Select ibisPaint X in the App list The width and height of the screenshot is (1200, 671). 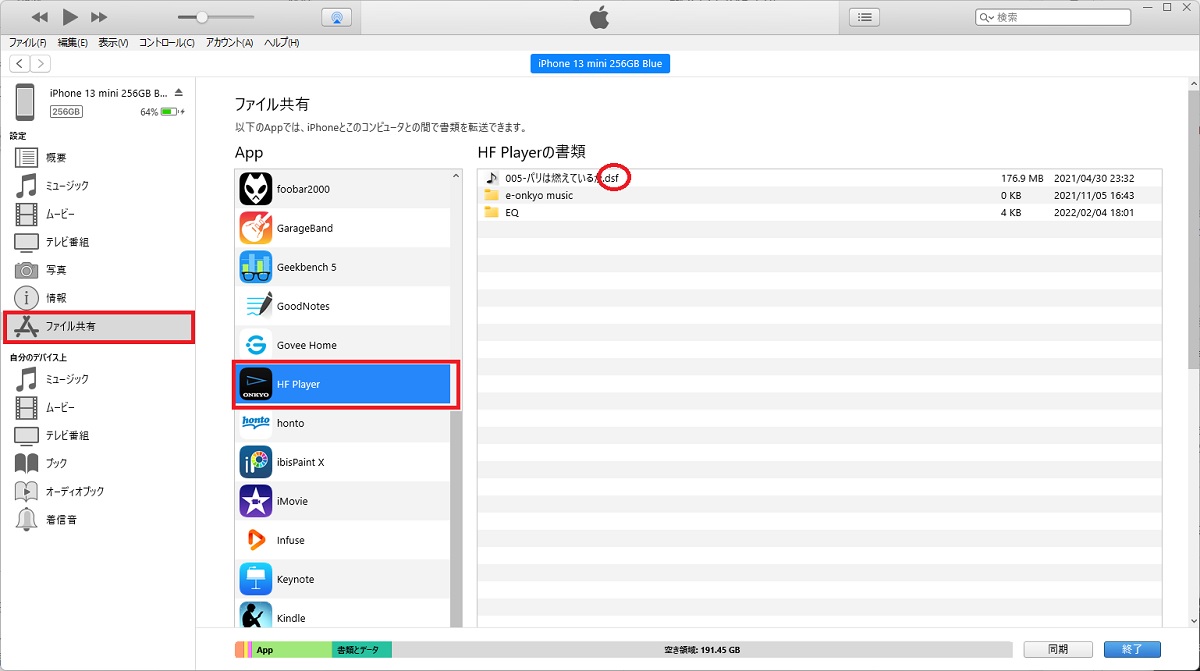tap(342, 462)
